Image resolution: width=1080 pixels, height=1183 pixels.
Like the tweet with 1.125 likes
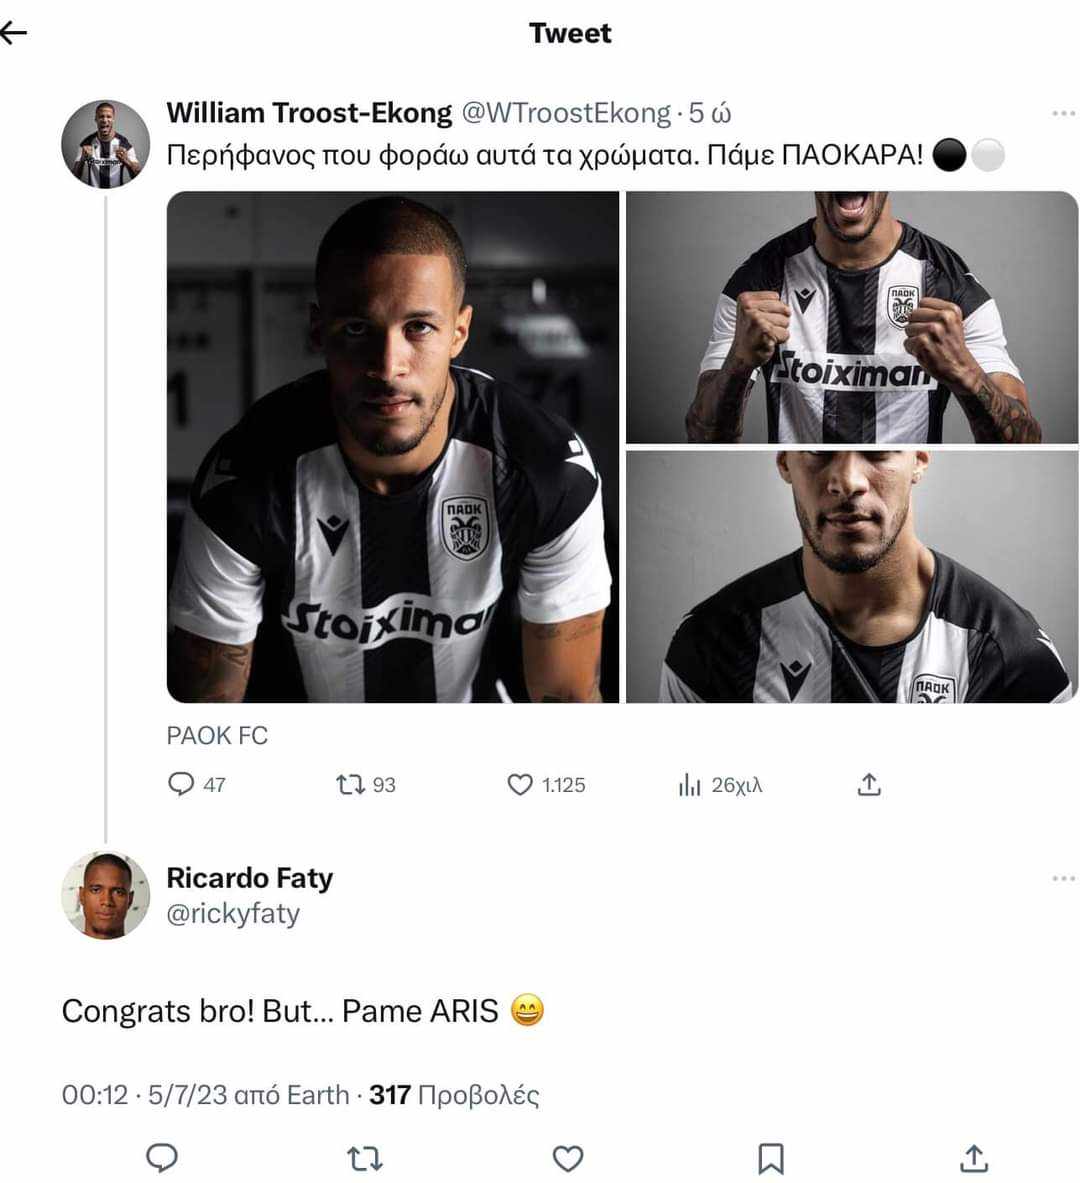click(x=519, y=785)
